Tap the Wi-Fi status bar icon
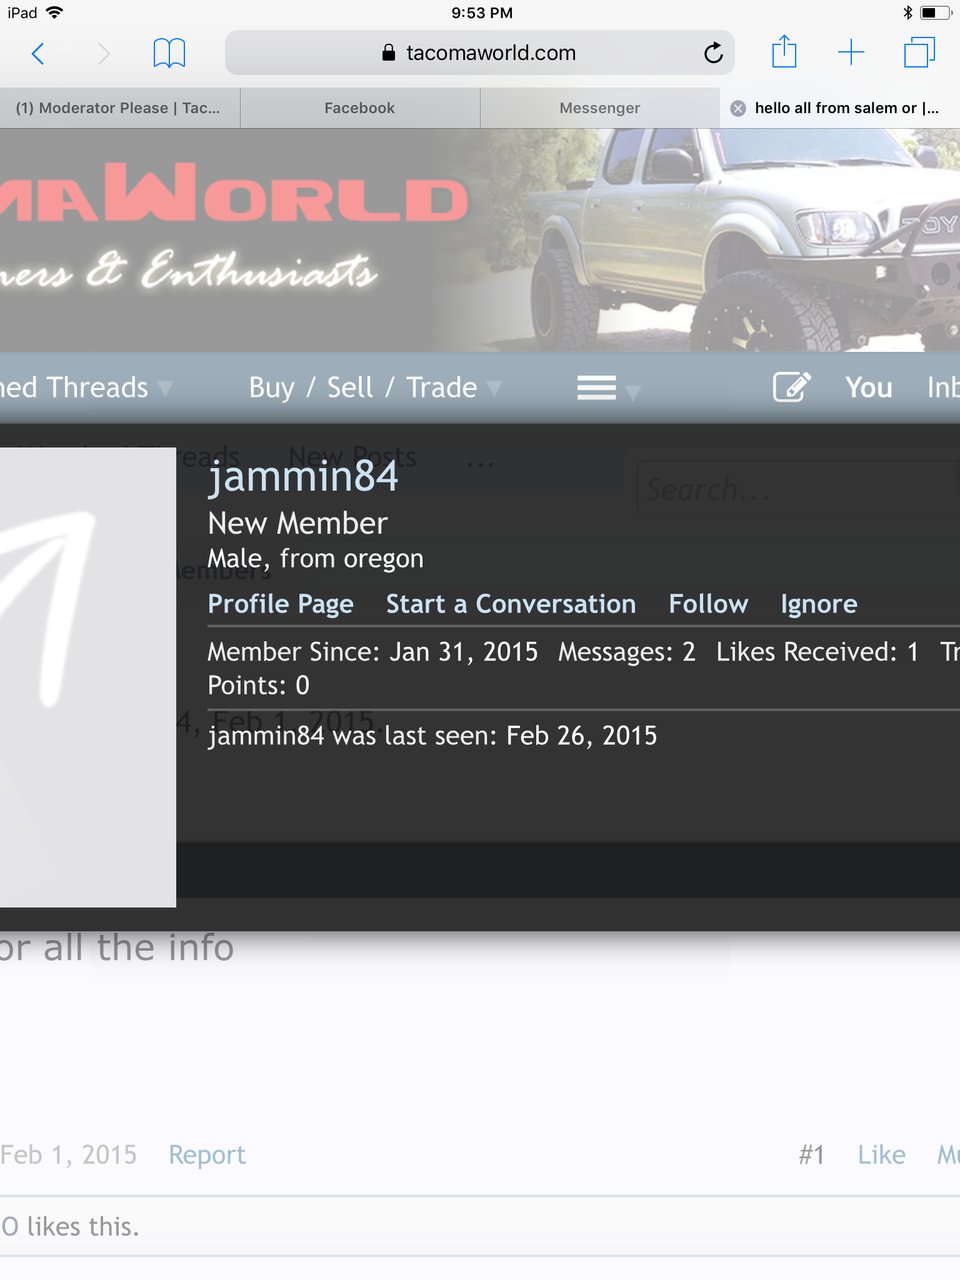The image size is (960, 1280). pos(54,13)
